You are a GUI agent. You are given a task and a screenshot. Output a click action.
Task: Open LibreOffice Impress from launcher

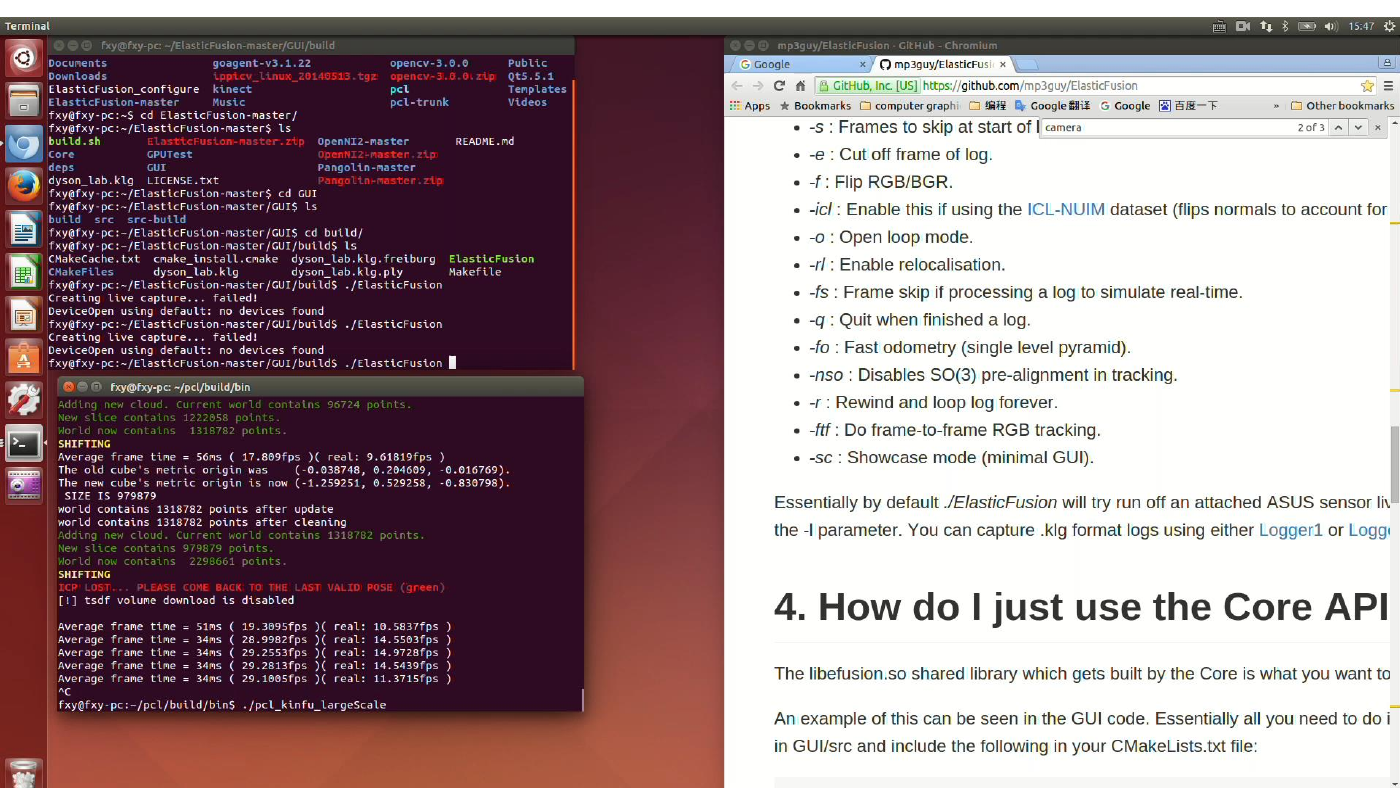click(23, 316)
